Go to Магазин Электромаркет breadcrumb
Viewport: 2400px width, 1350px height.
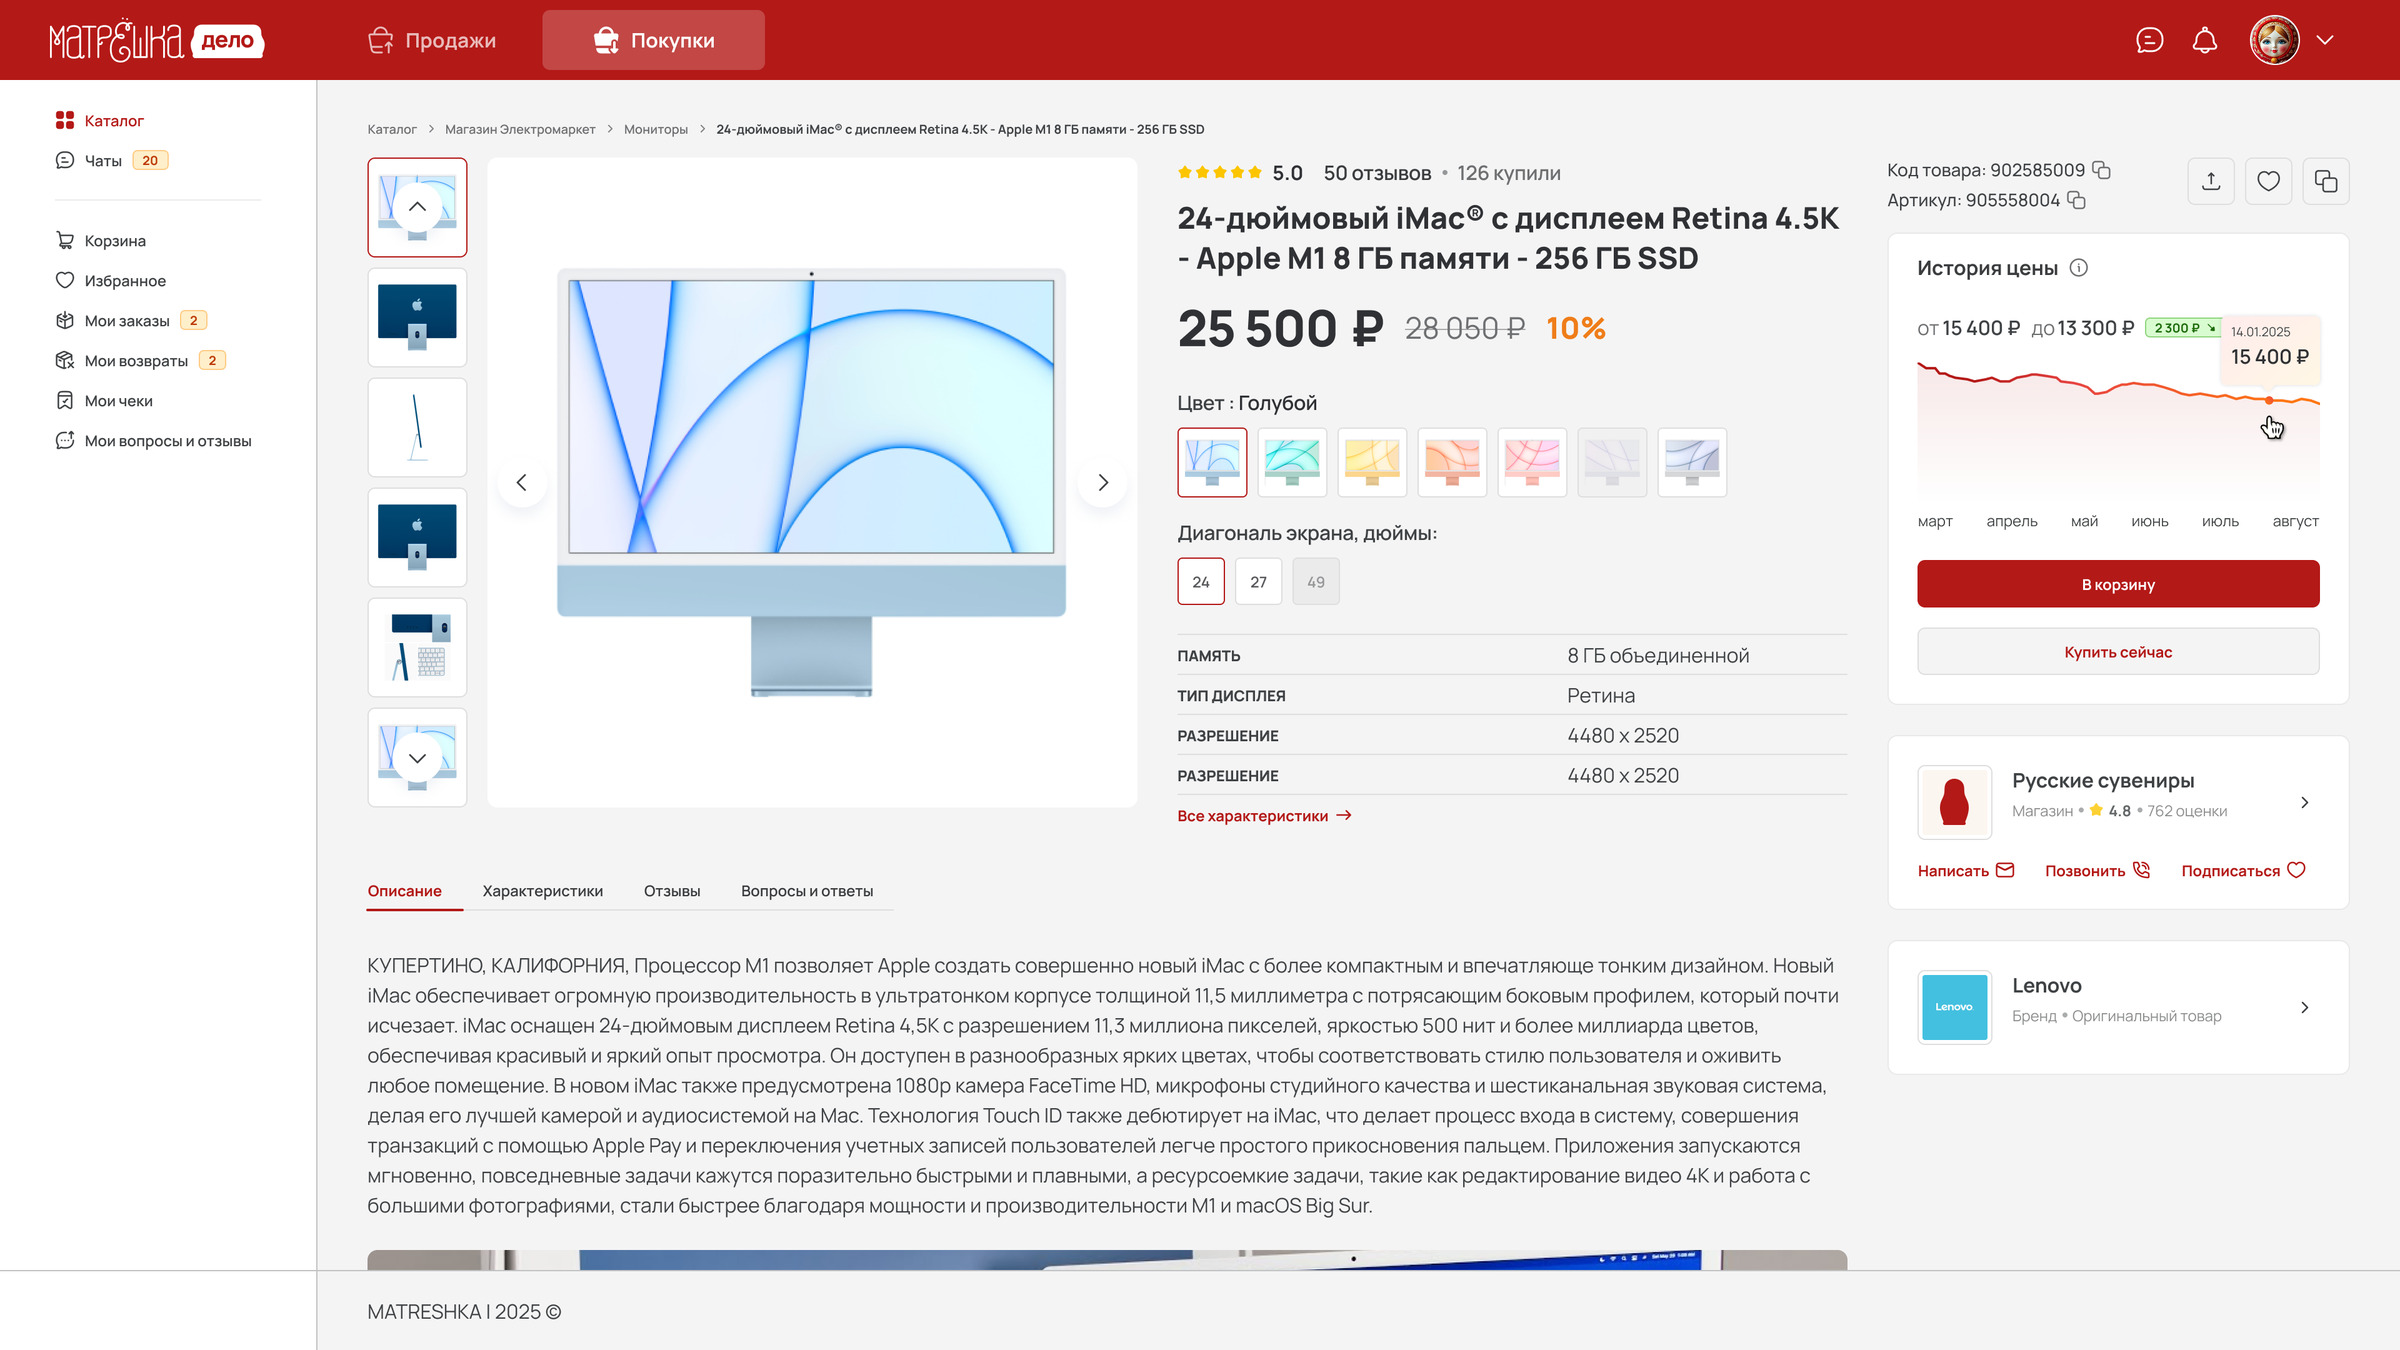coord(520,129)
